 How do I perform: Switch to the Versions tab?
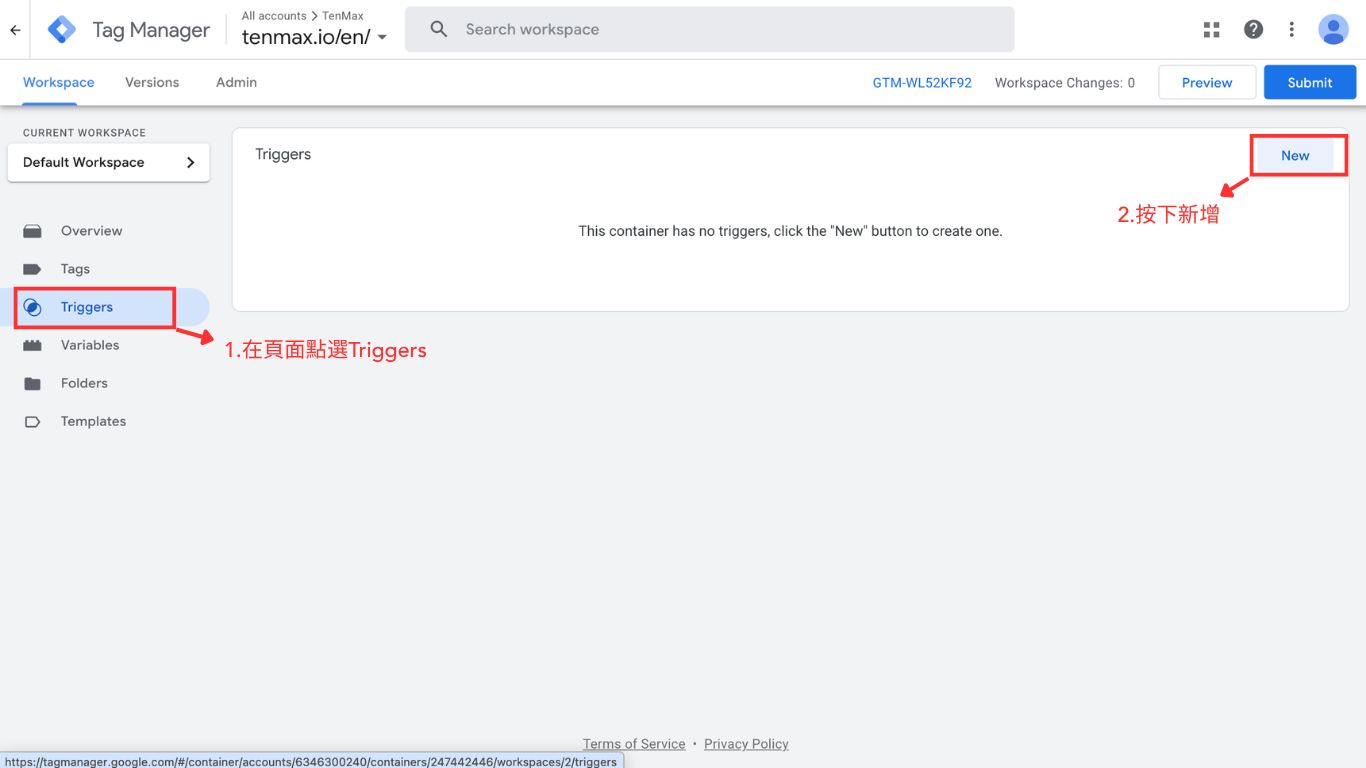tap(152, 83)
